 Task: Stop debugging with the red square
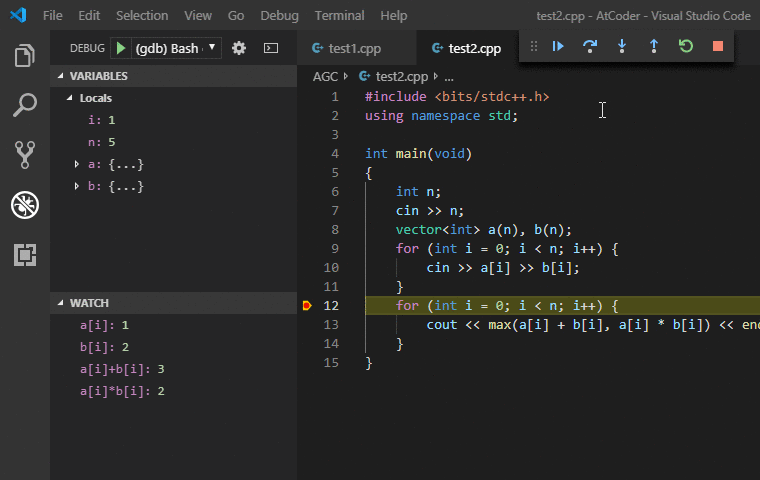(717, 46)
